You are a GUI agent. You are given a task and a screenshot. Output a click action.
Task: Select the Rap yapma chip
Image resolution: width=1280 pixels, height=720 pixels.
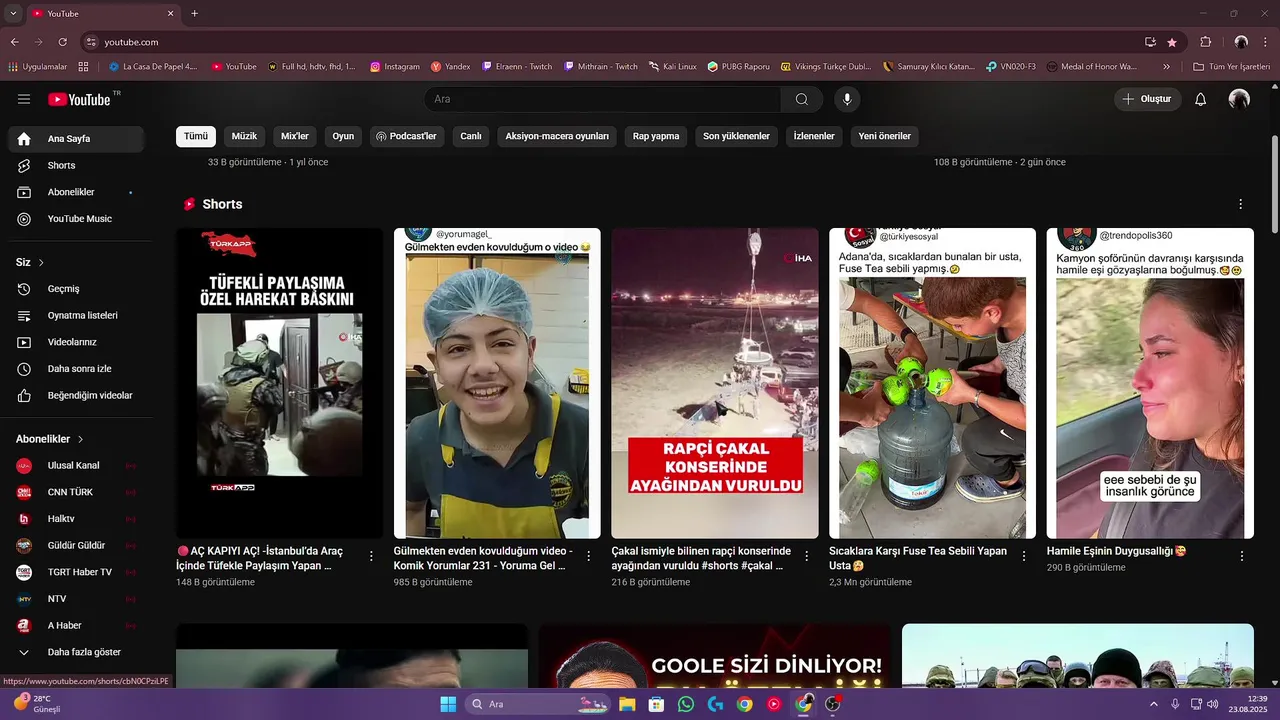click(656, 136)
